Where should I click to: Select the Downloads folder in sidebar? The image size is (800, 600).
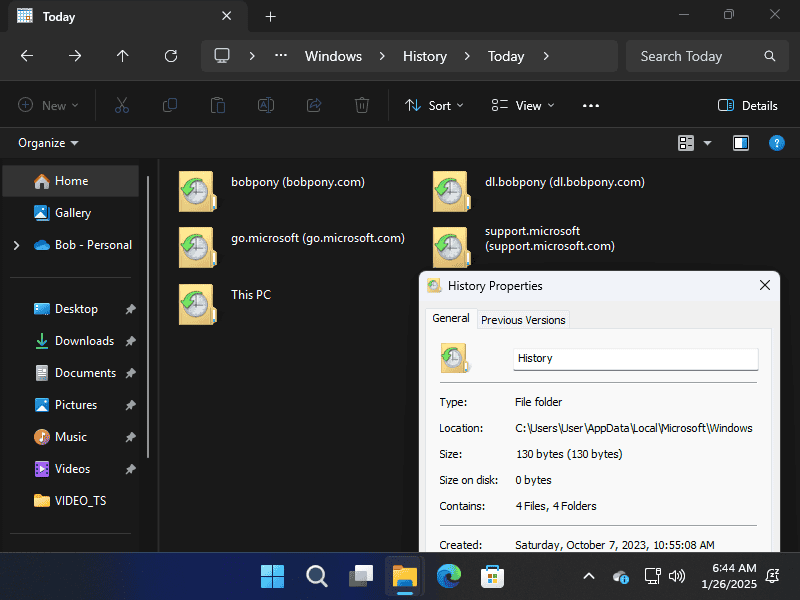coord(84,341)
